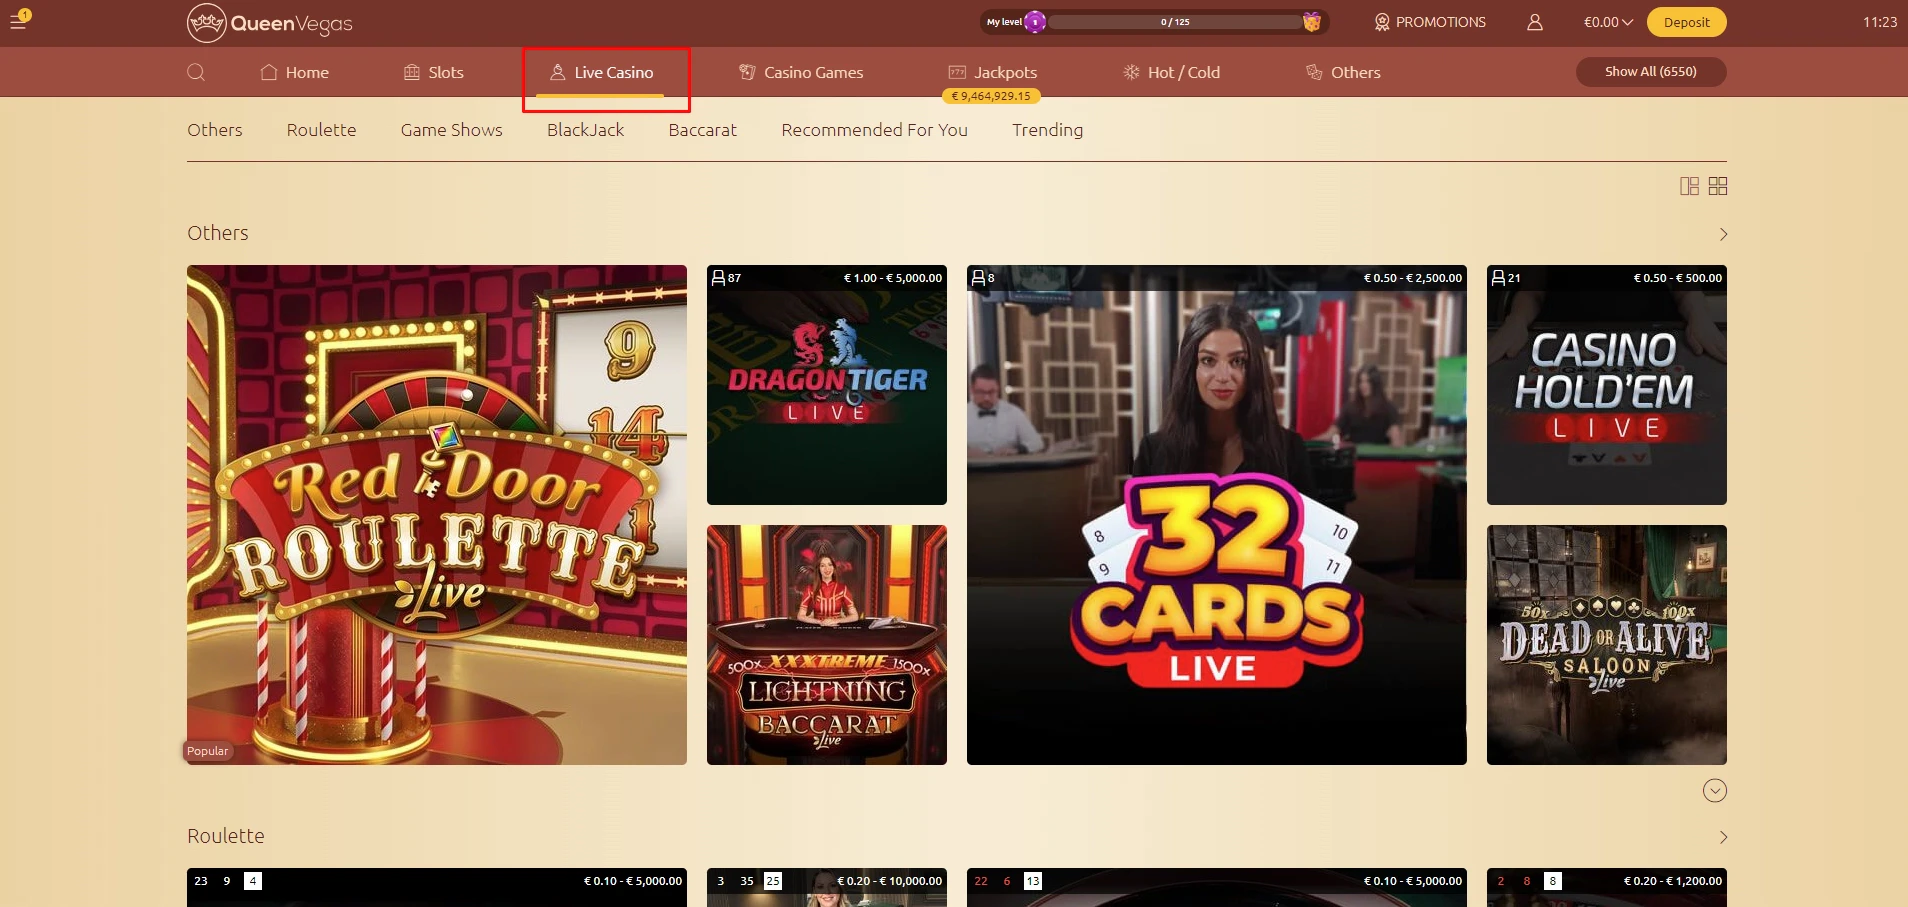The image size is (1908, 907).
Task: Go to next Roulette games with arrow
Action: coord(1723,837)
